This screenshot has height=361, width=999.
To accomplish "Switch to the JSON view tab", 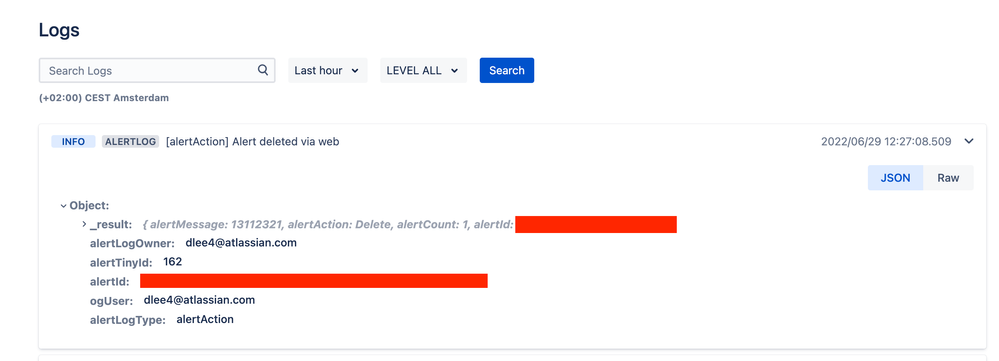I will 895,178.
